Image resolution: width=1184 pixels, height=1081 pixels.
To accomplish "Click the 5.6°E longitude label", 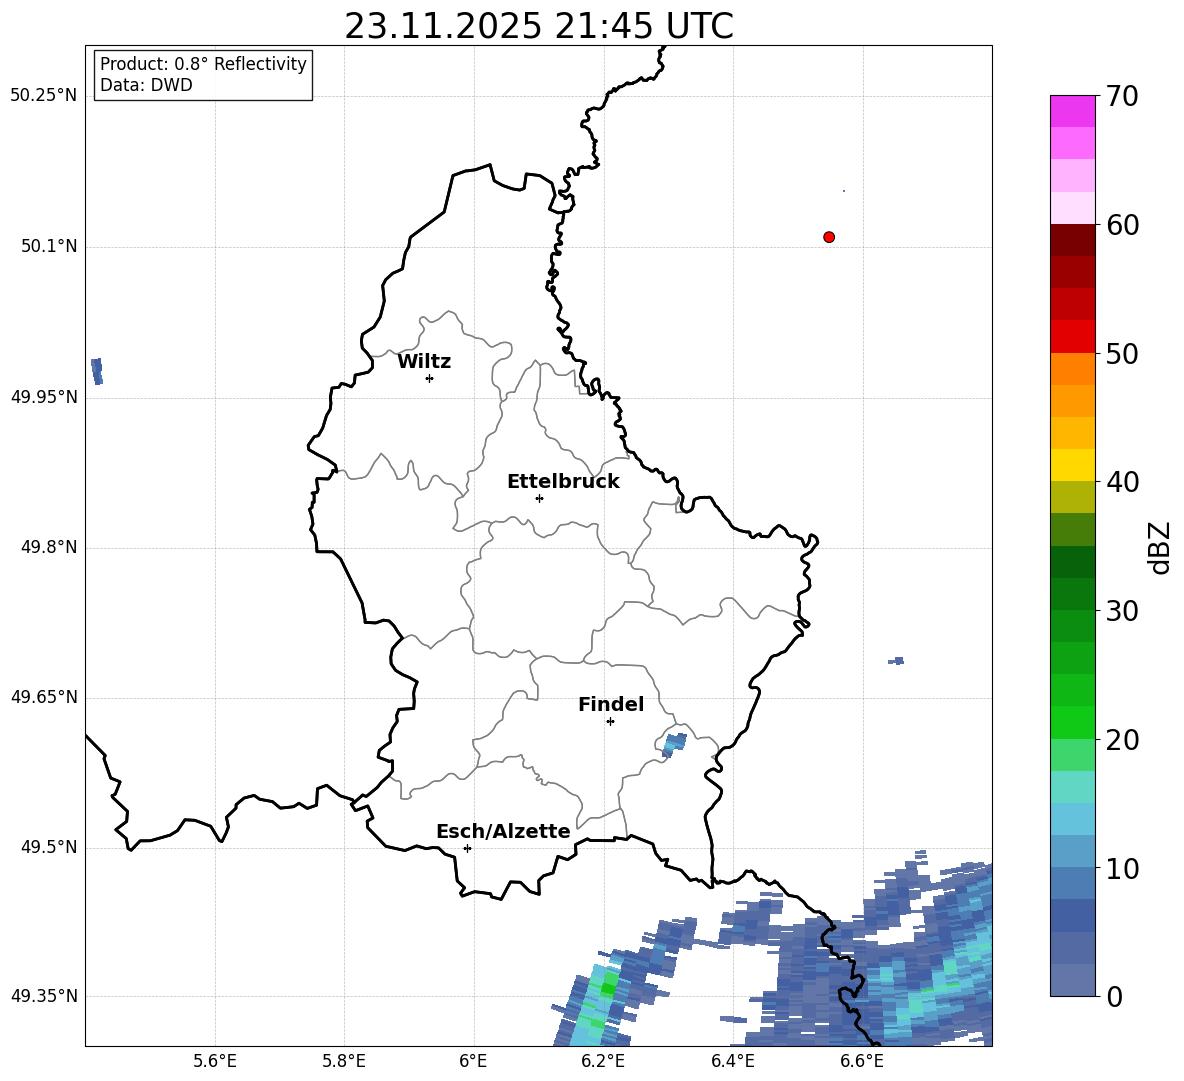I will [x=215, y=1062].
